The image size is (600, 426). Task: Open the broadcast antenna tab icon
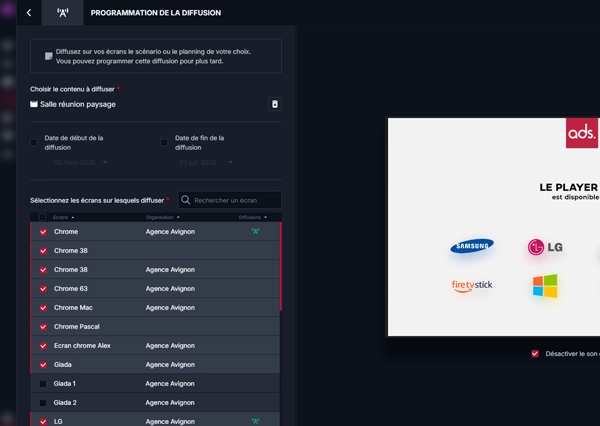(x=63, y=13)
